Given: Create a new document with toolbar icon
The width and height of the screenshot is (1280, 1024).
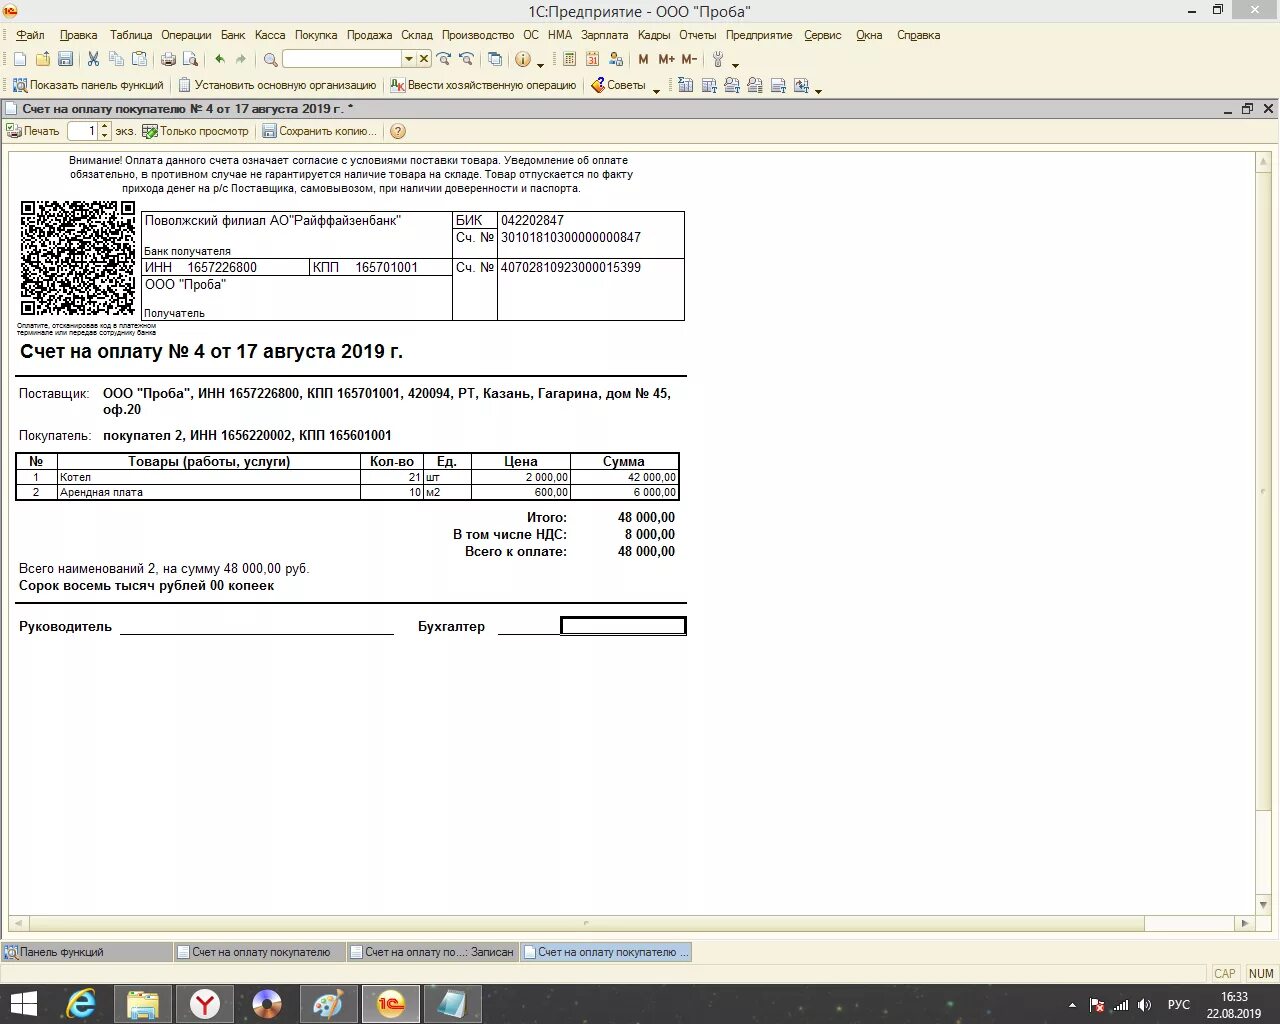Looking at the screenshot, I should click(20, 60).
